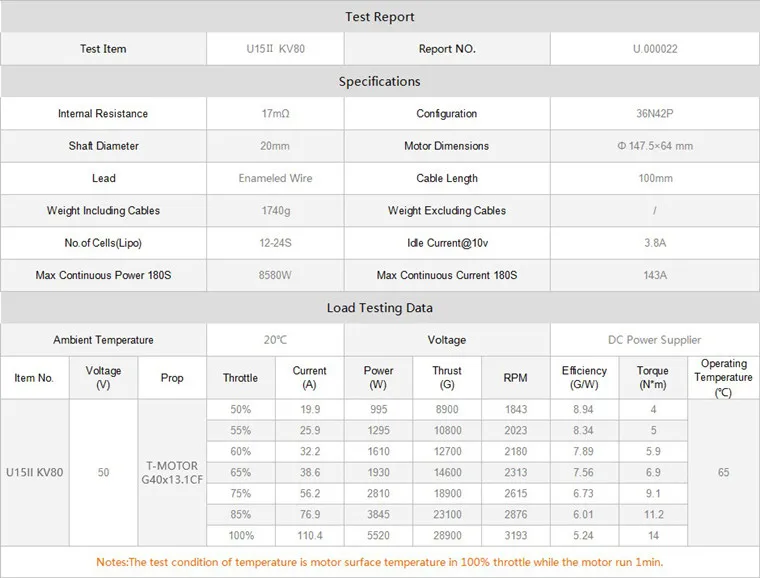Select the '50%' throttle cell
Viewport: 760px width, 578px height.
[x=241, y=409]
